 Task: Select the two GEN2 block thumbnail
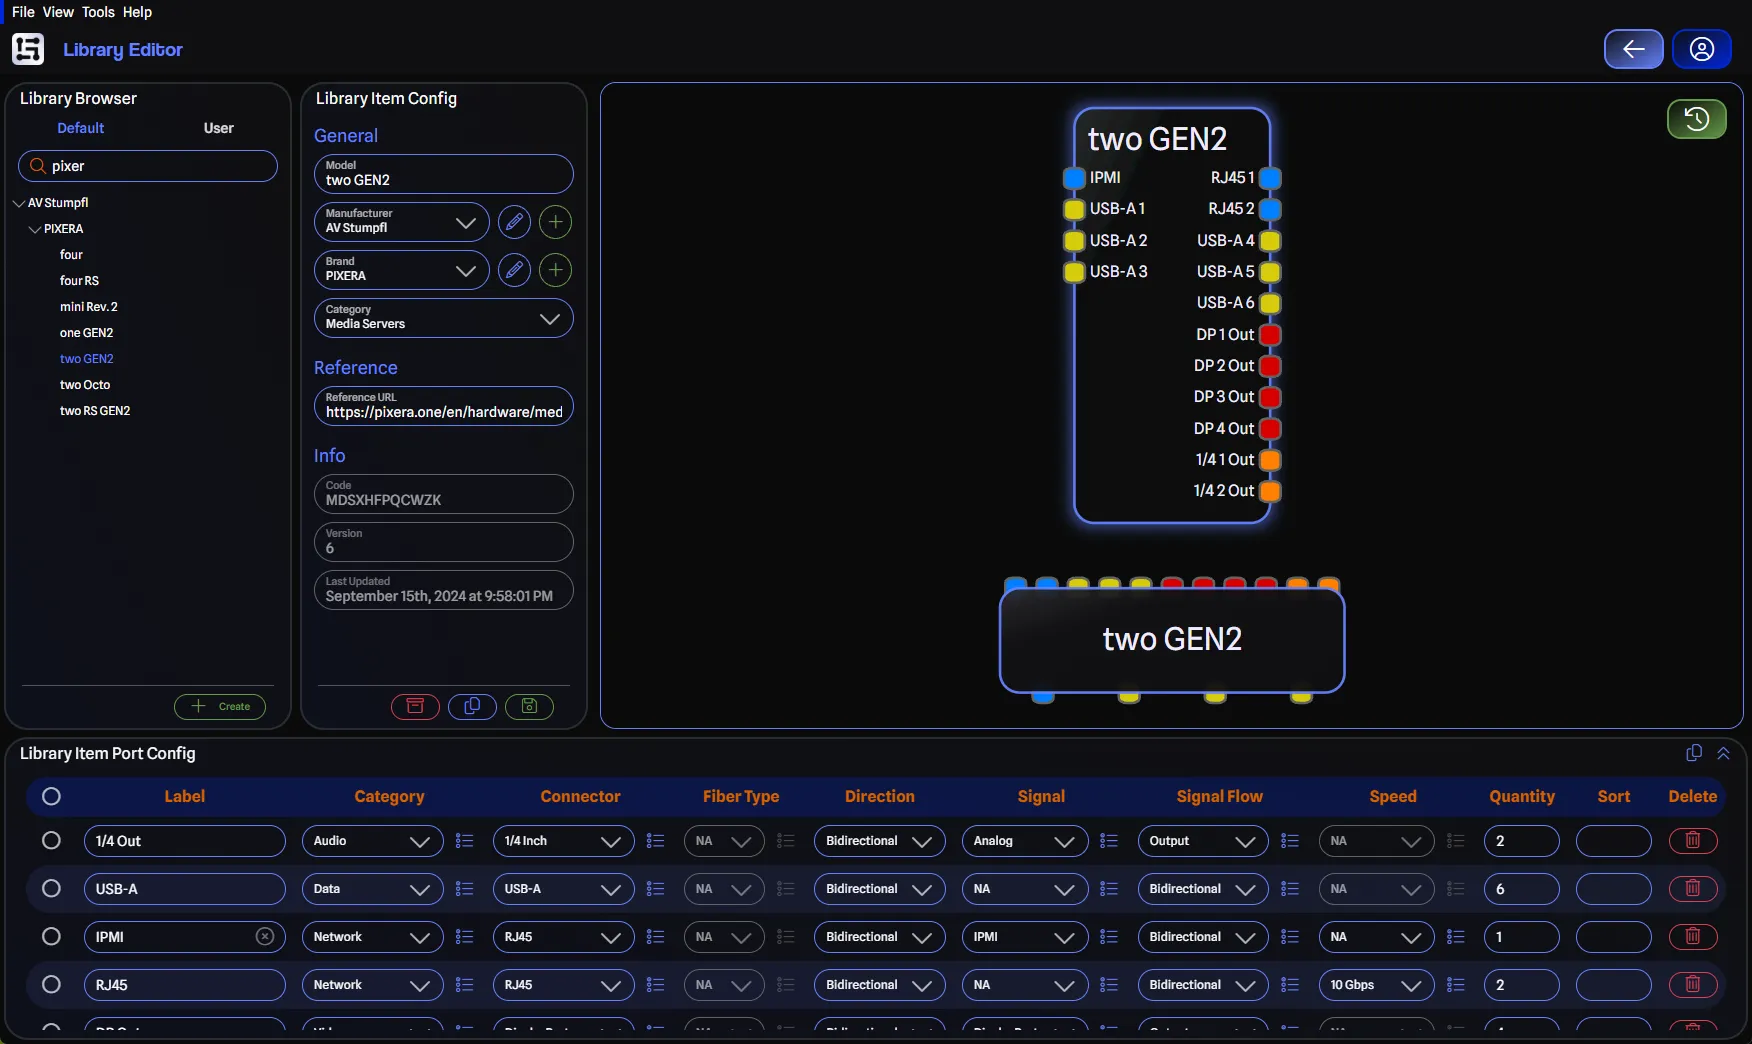click(x=1172, y=639)
